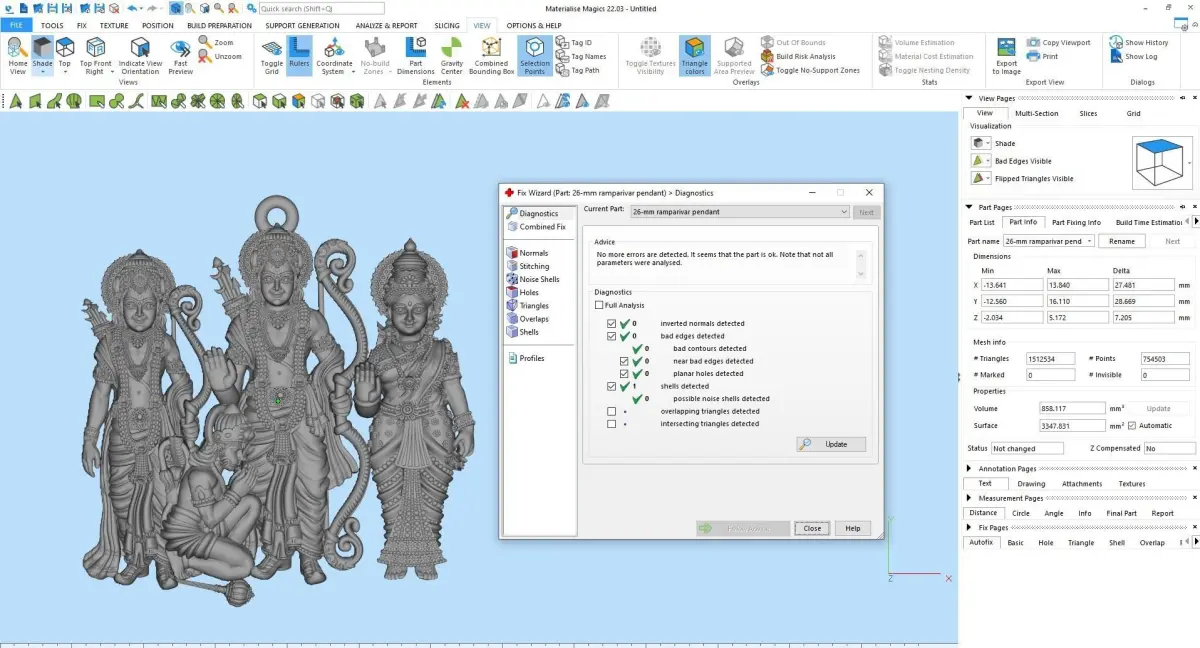Image resolution: width=1200 pixels, height=648 pixels.
Task: Switch to Multi-Section tab
Action: click(x=1036, y=113)
